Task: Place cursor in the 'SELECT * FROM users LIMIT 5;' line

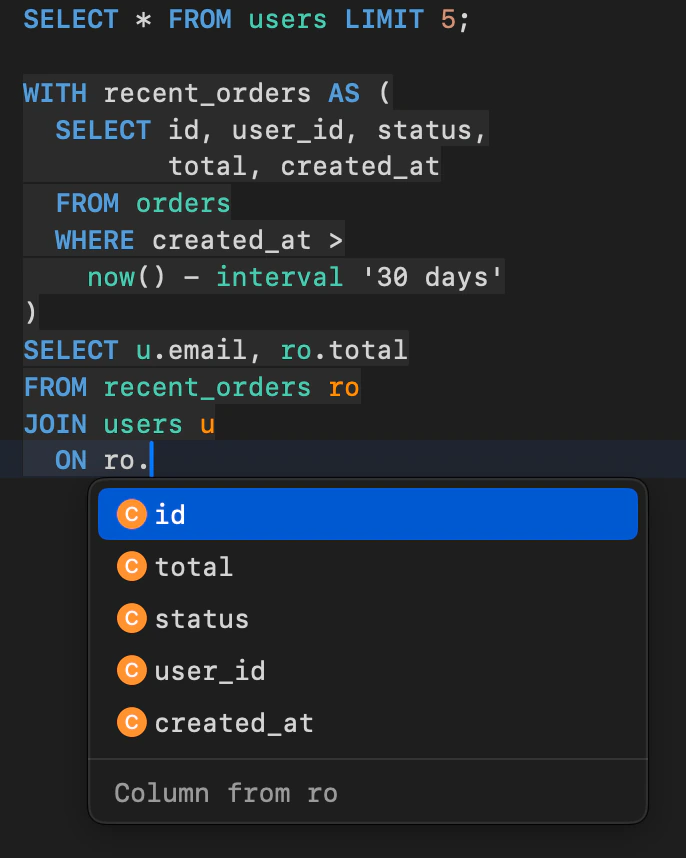Action: click(246, 20)
